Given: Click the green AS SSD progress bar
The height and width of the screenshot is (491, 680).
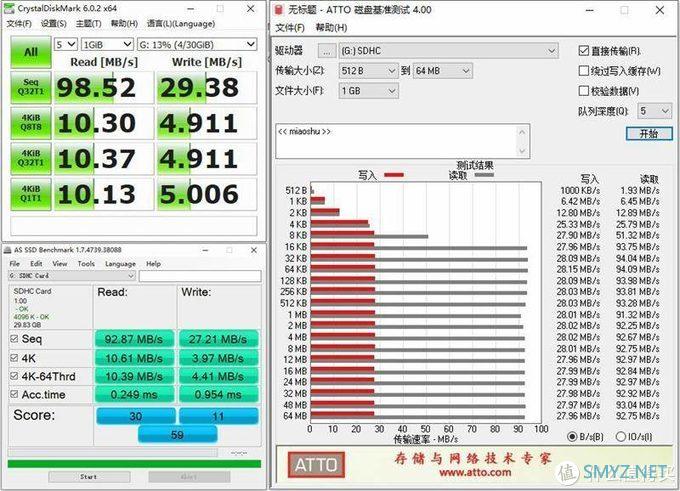Looking at the screenshot, I should pyautogui.click(x=134, y=464).
